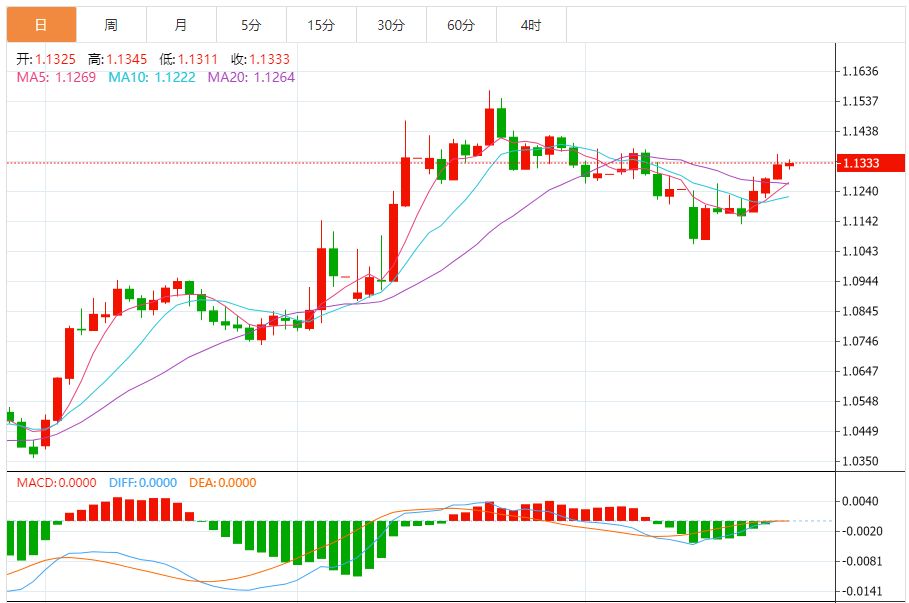Open the 15分 timeframe tab
909x603 pixels.
tap(321, 25)
